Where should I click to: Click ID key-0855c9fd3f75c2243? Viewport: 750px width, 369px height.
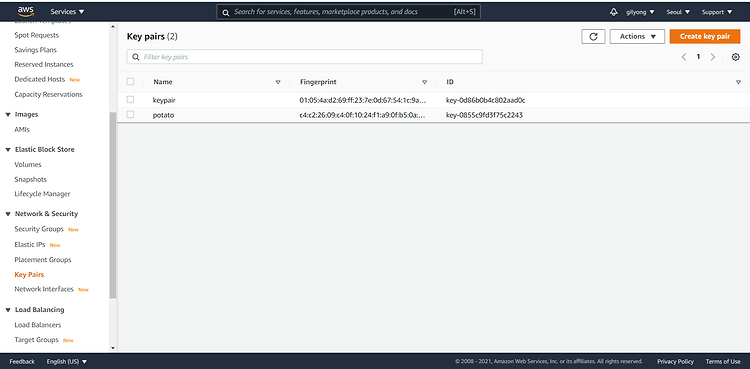tap(484, 115)
